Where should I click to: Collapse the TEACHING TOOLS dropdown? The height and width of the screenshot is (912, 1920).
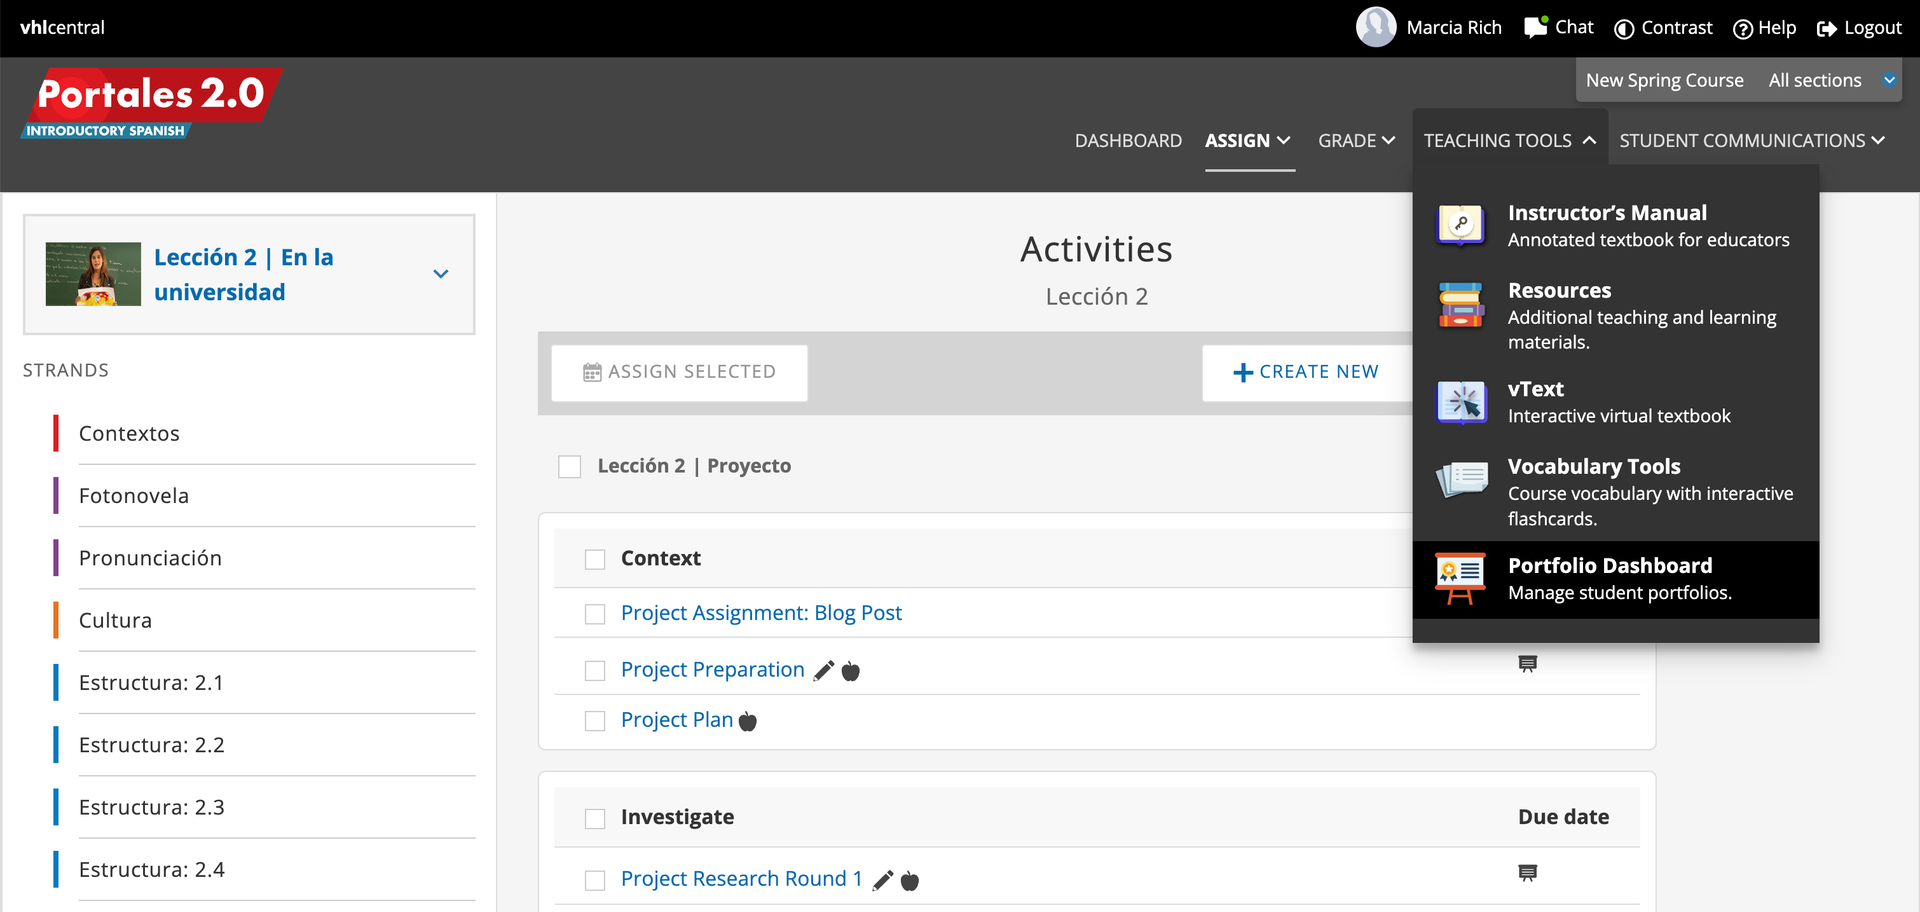coord(1510,141)
